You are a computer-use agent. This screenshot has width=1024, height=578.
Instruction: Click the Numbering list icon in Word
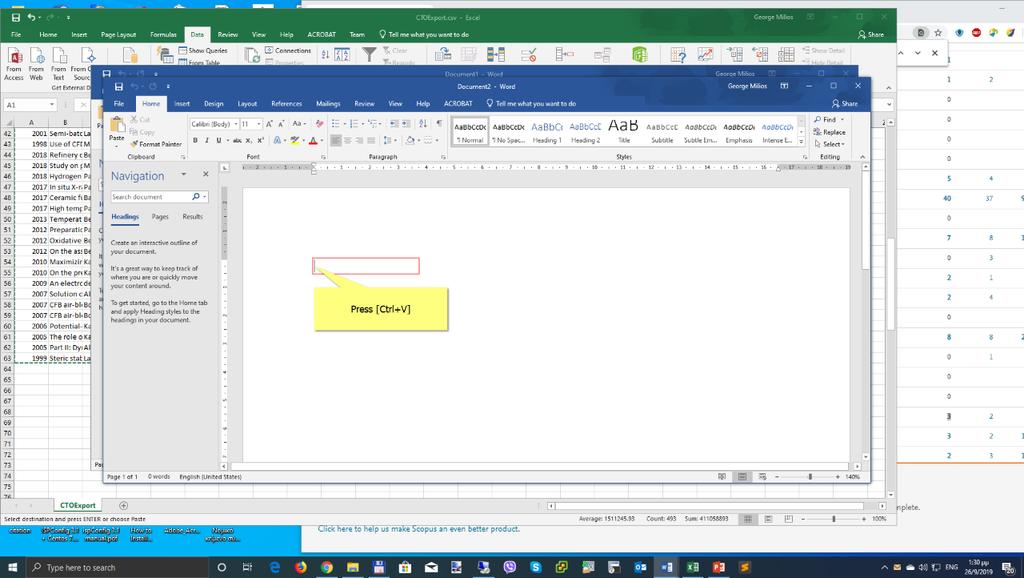click(354, 123)
